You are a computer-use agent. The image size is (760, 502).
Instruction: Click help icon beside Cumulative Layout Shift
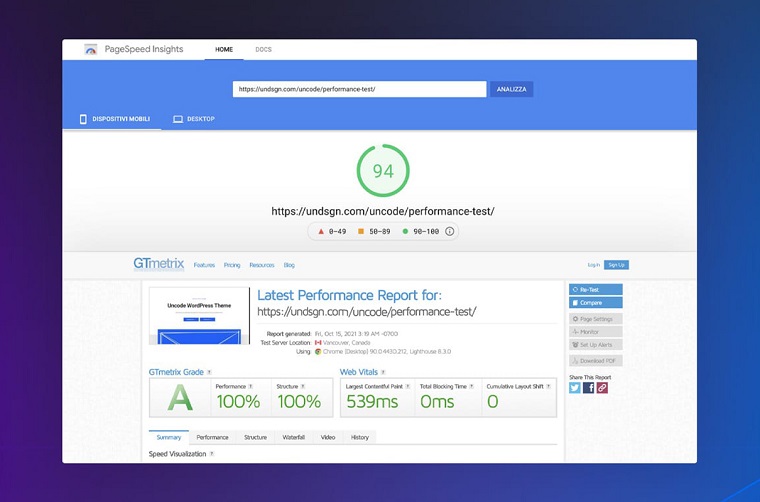[549, 386]
